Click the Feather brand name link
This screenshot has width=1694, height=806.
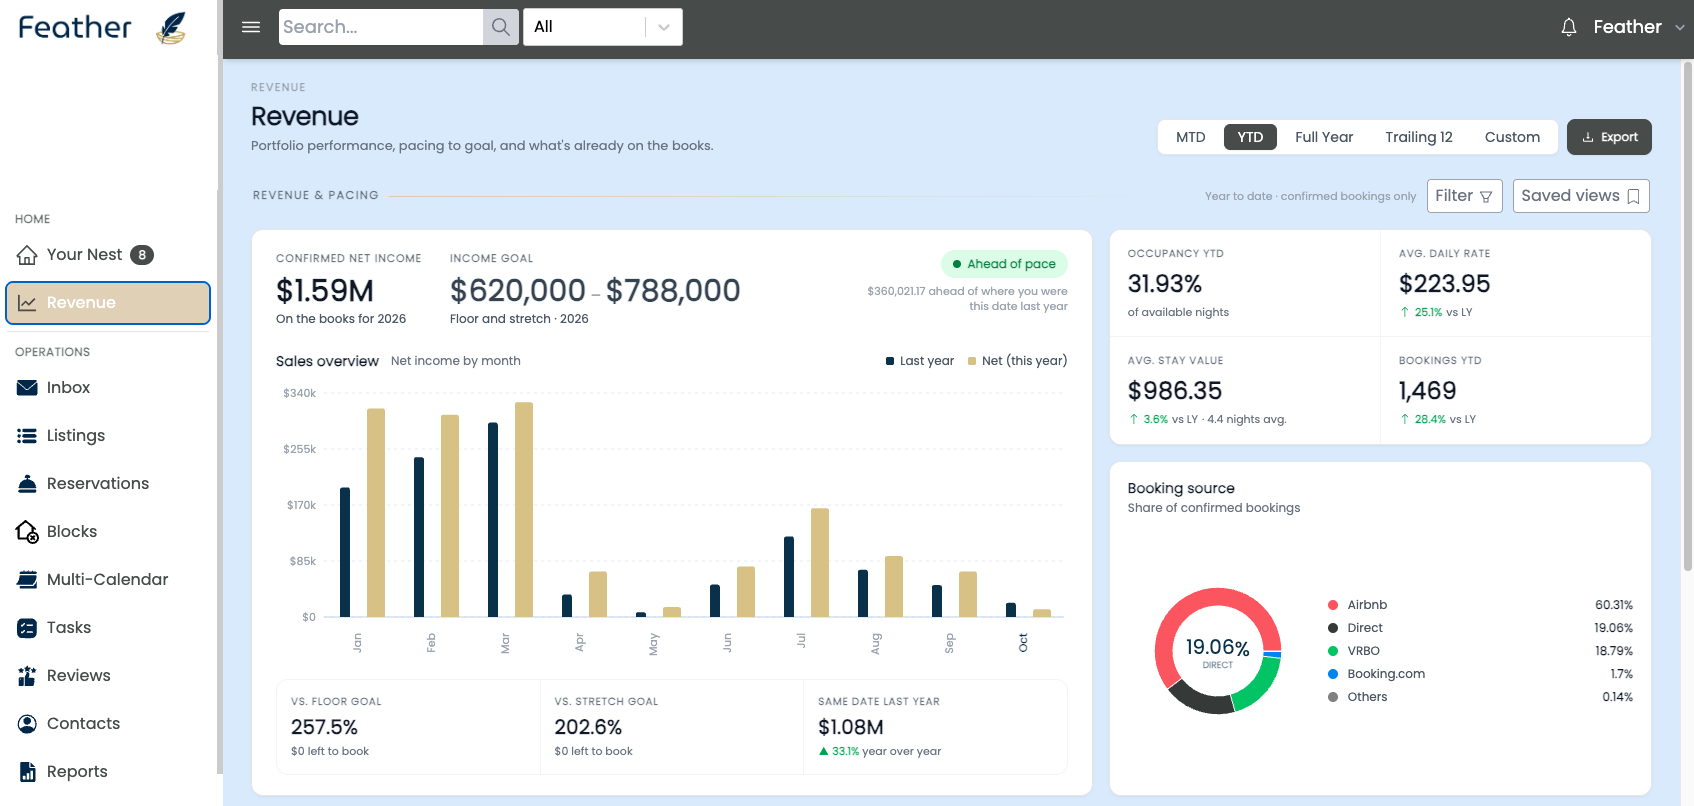point(75,27)
